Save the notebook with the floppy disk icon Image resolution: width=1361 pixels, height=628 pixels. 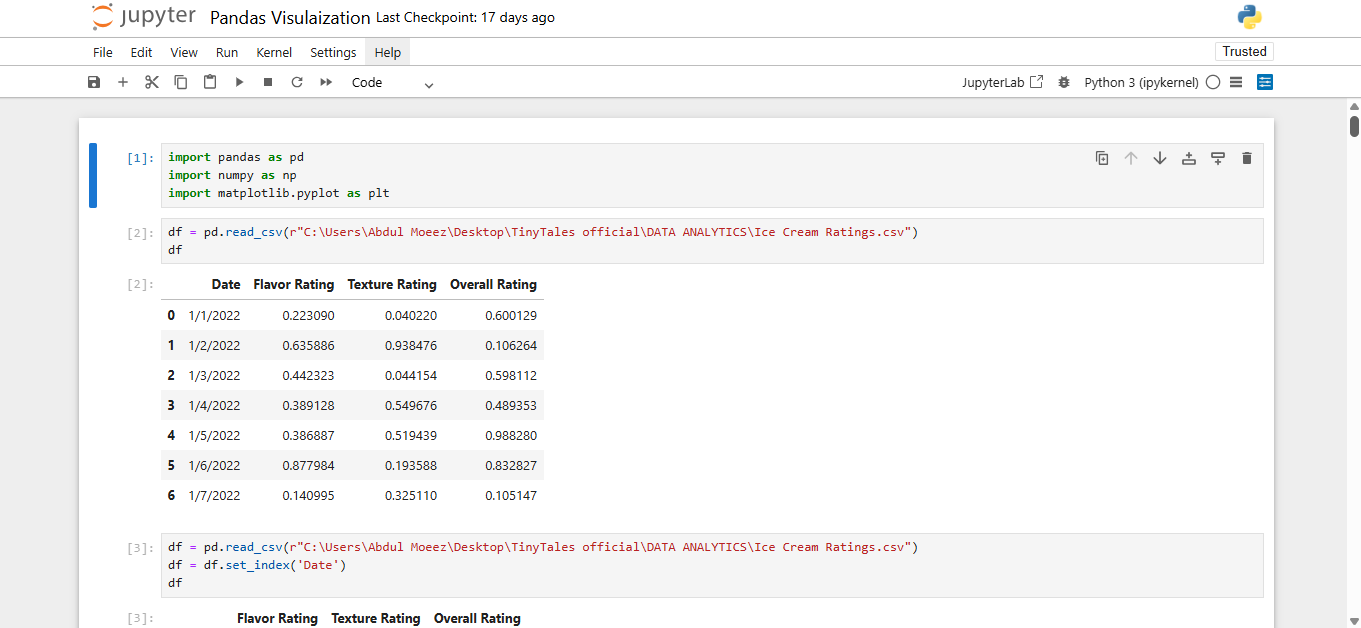(x=94, y=82)
